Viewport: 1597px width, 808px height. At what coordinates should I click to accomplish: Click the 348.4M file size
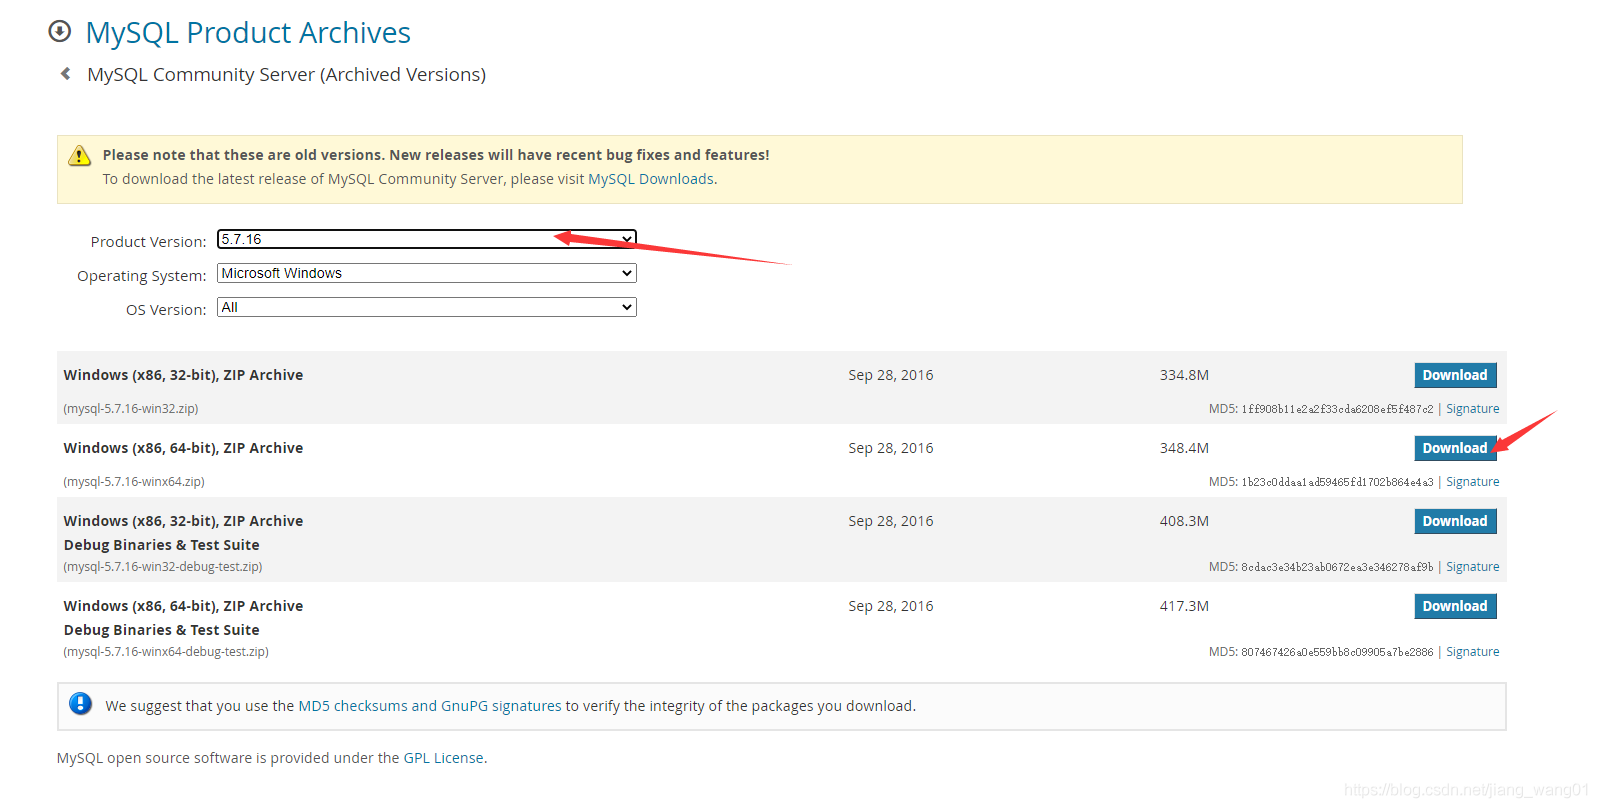1184,448
